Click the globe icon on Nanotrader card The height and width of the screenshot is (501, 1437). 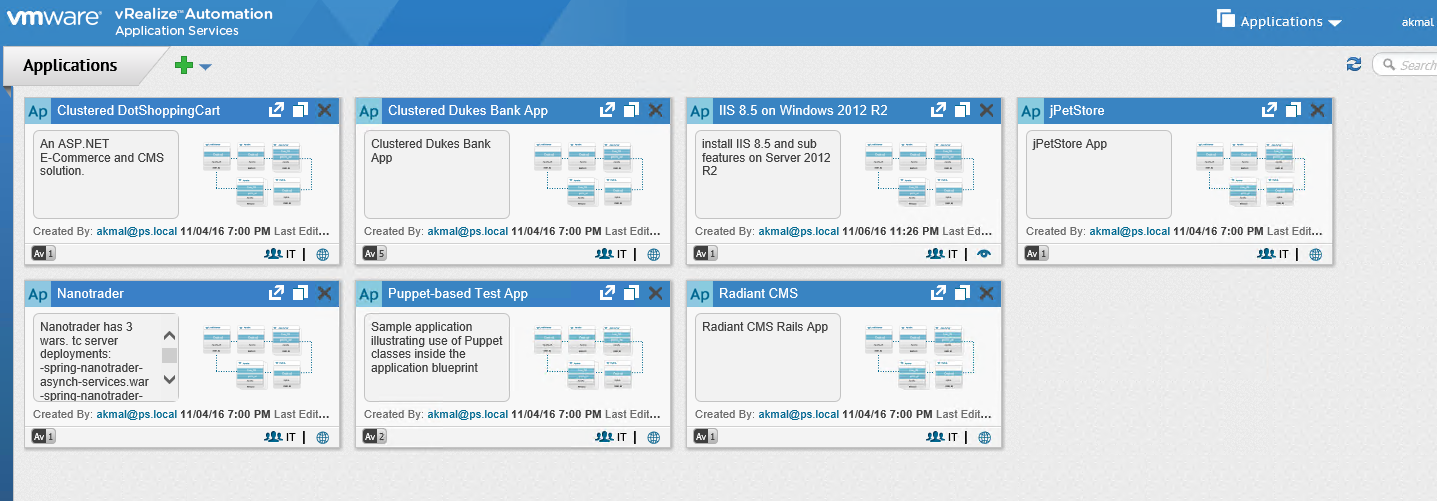point(322,438)
